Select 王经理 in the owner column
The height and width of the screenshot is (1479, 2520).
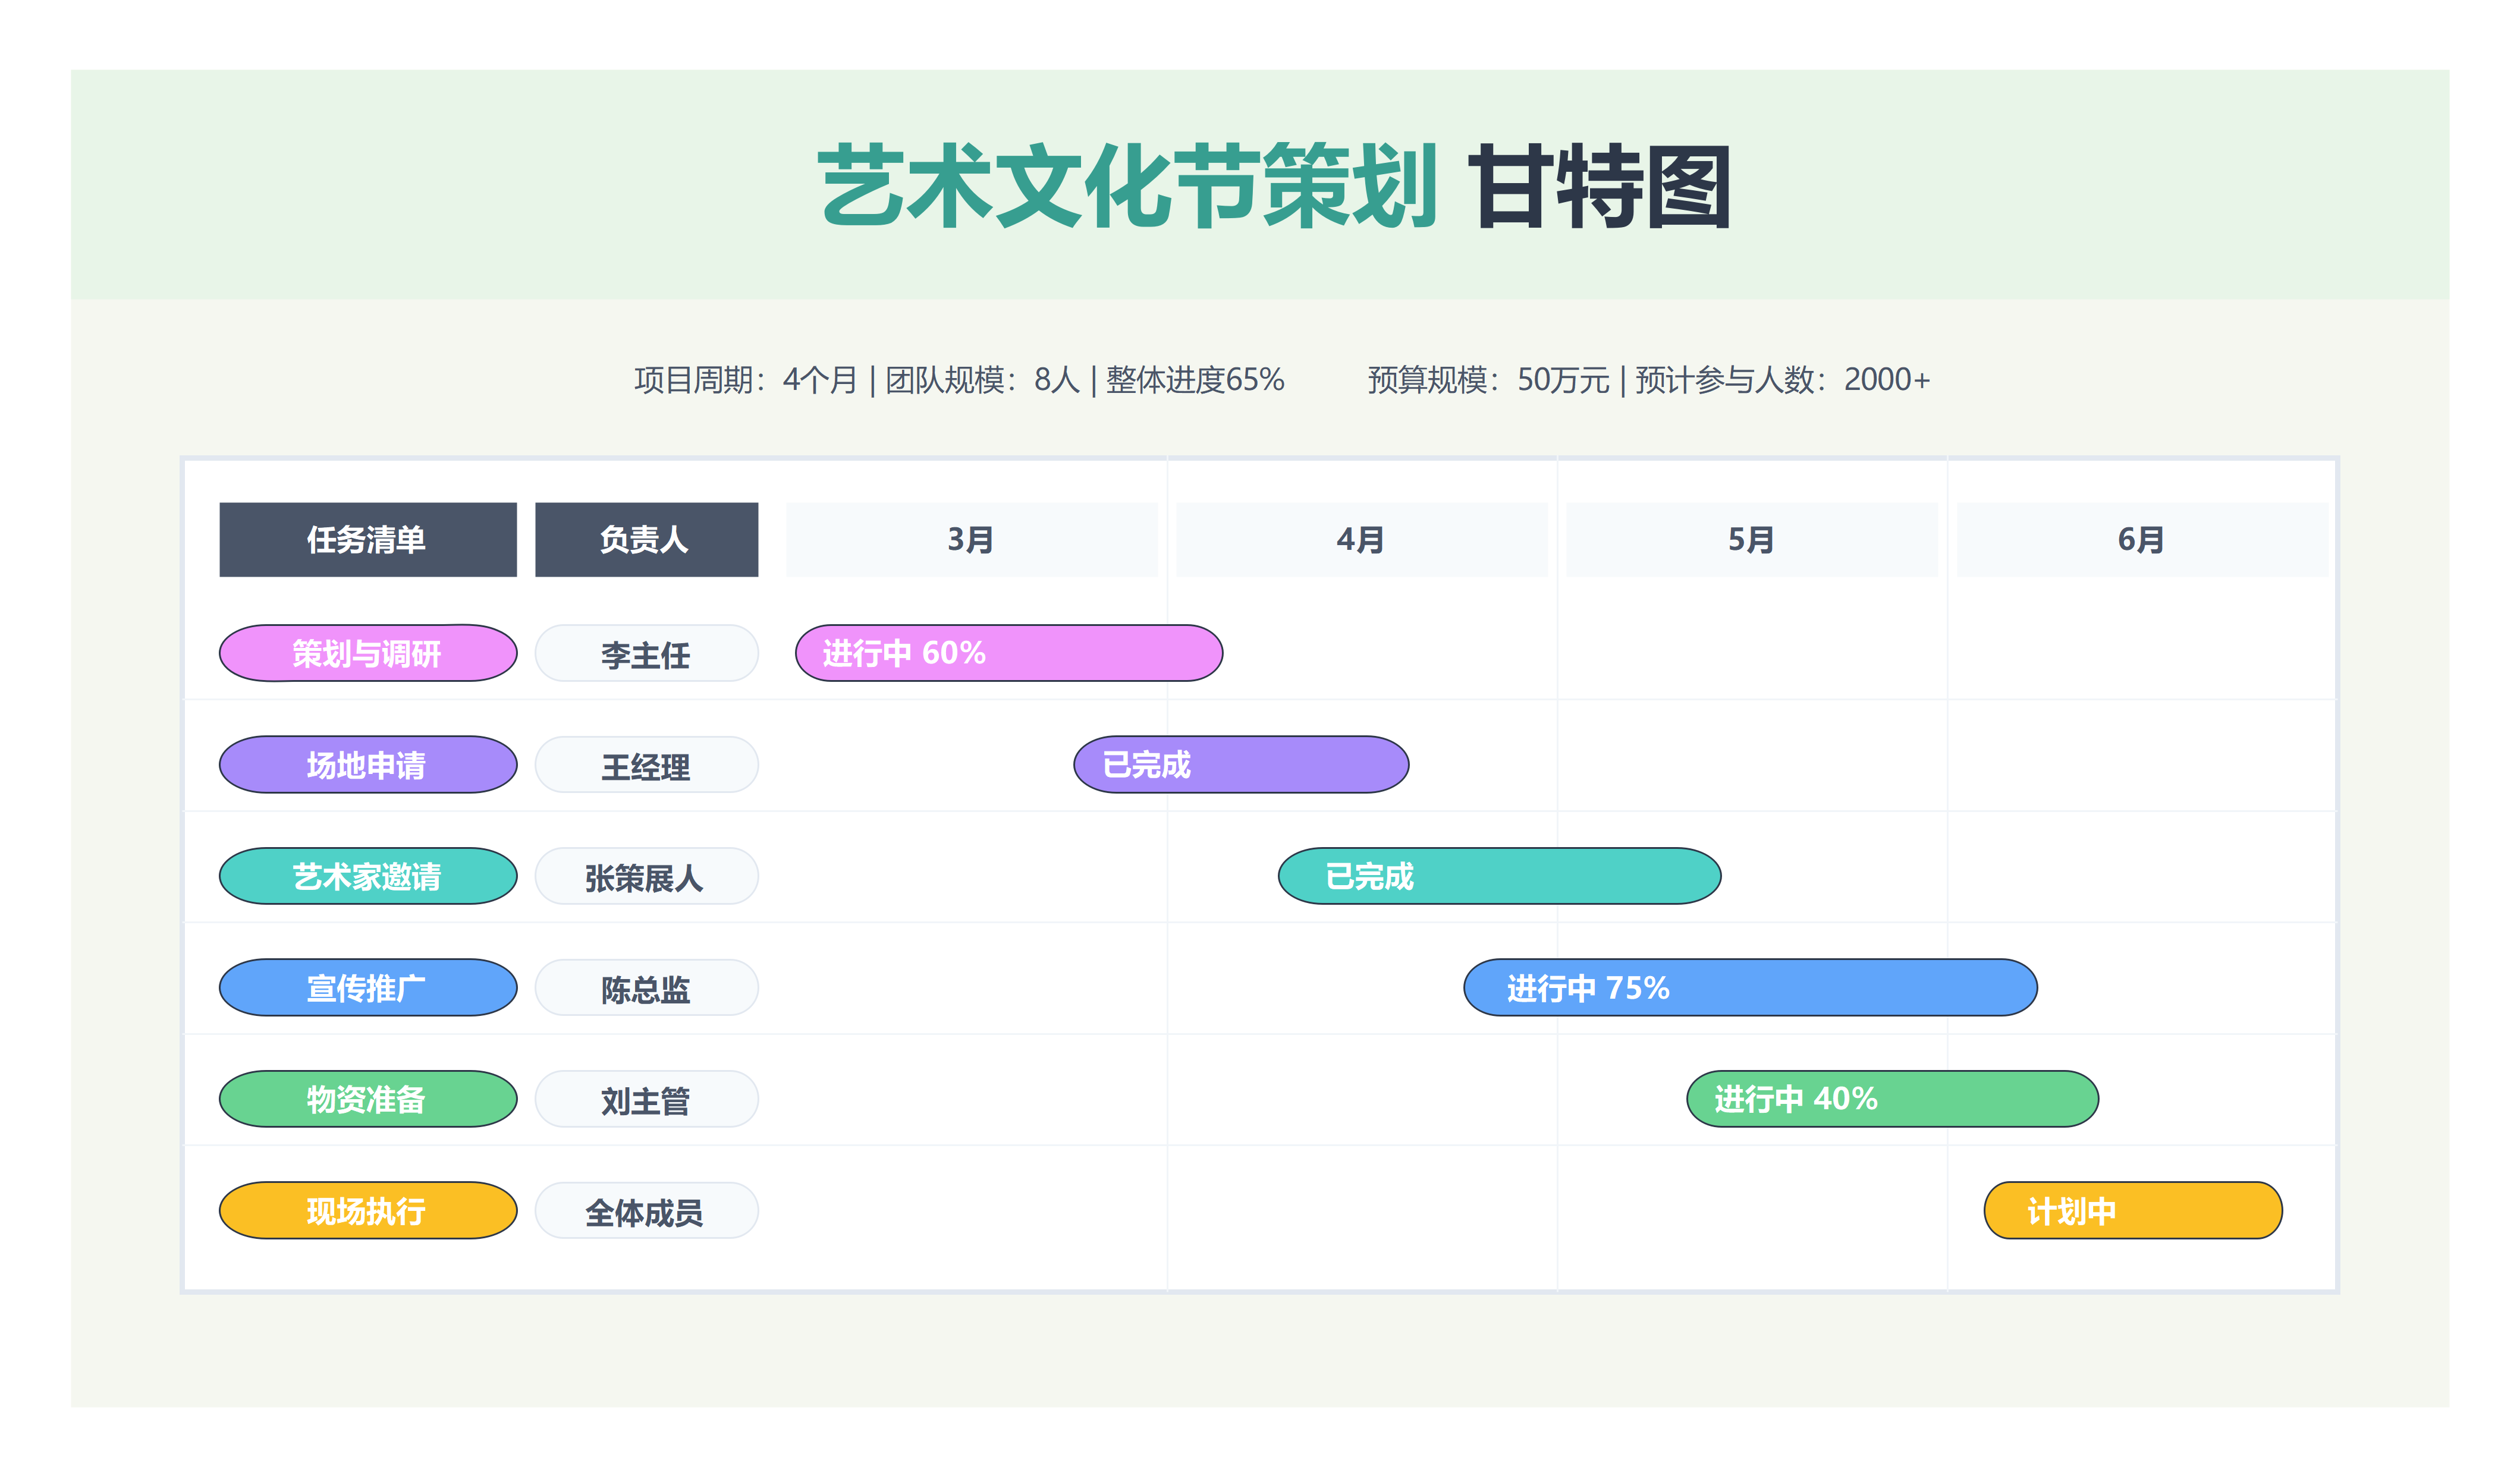(x=646, y=765)
